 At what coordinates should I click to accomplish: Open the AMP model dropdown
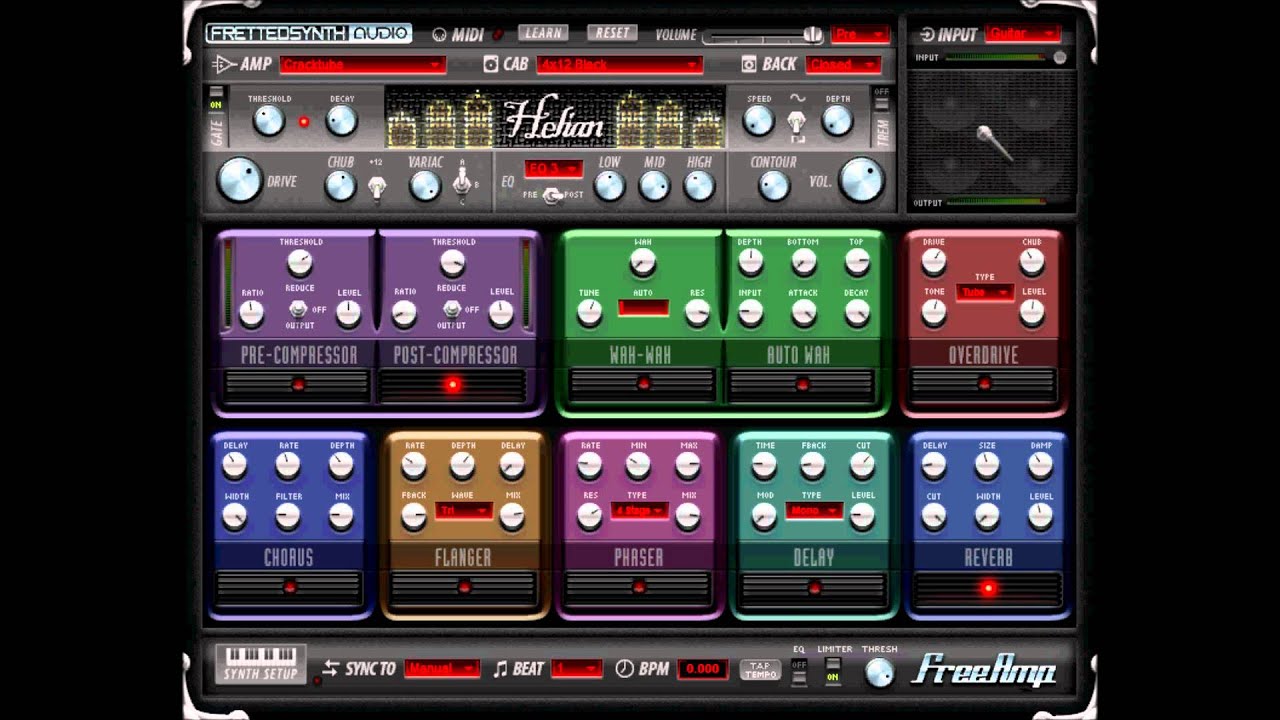tap(363, 65)
